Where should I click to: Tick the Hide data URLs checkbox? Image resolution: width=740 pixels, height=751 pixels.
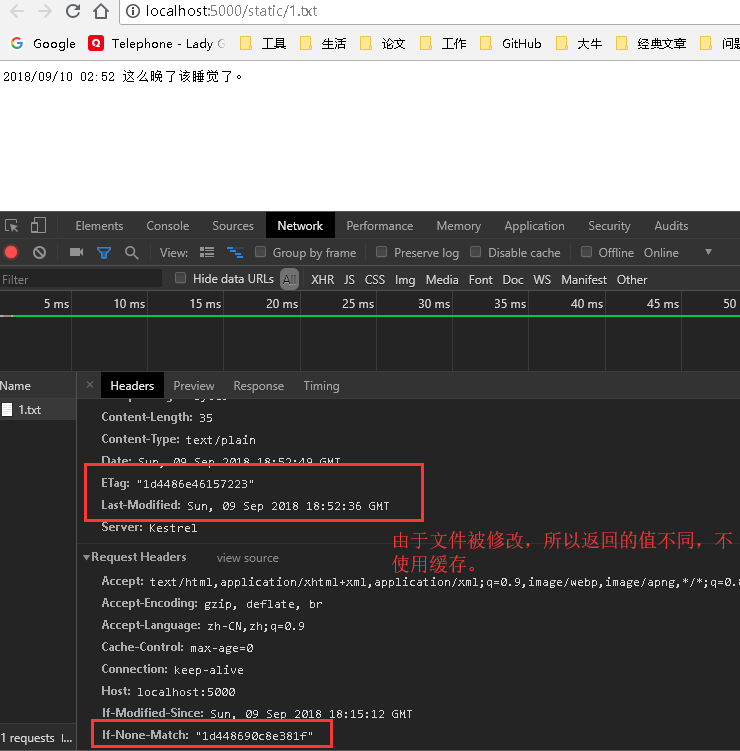click(x=181, y=279)
